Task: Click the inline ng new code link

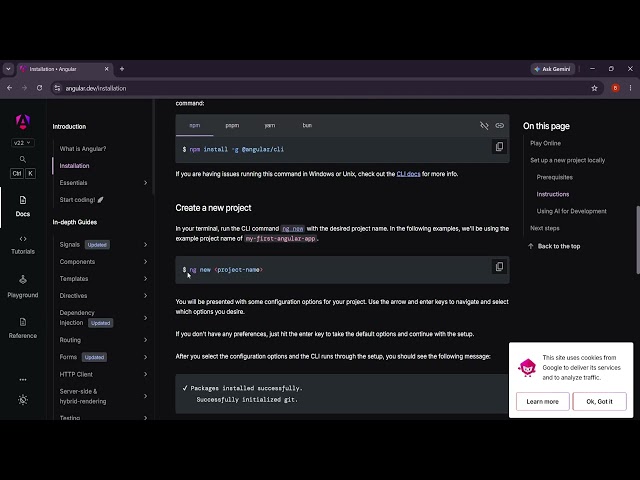Action: (293, 229)
